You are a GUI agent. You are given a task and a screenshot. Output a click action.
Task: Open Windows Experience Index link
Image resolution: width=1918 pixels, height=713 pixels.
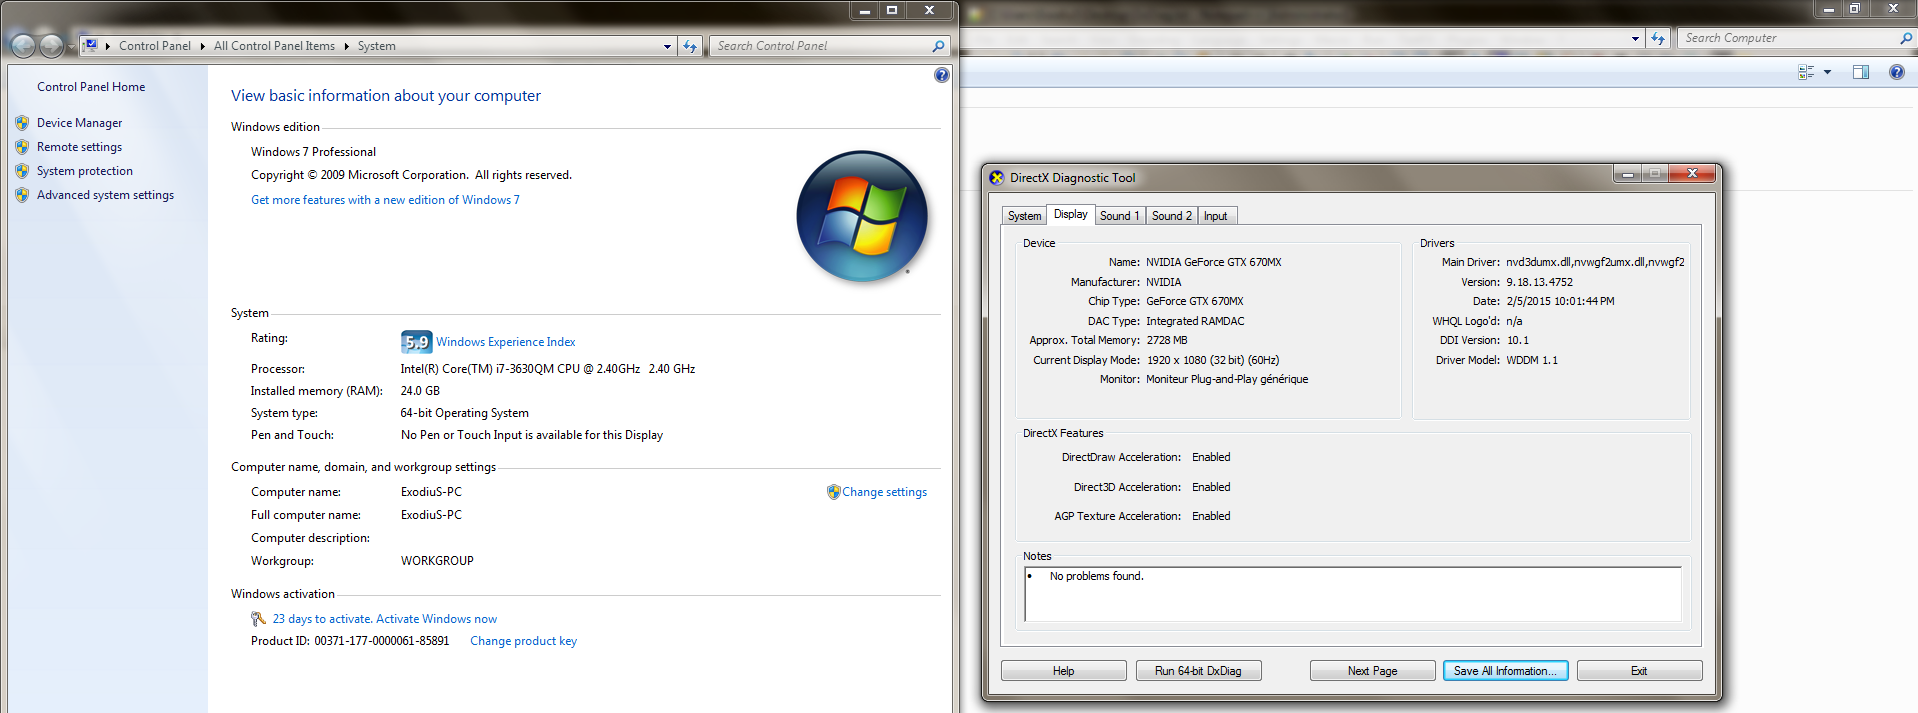click(506, 342)
